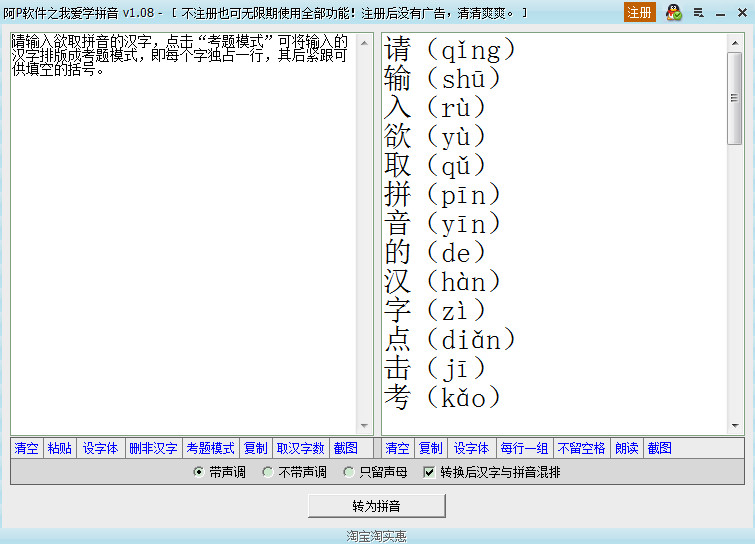Screen dimensions: 755x544
Task: Open 设字体 for the left input pane
Action: click(101, 448)
